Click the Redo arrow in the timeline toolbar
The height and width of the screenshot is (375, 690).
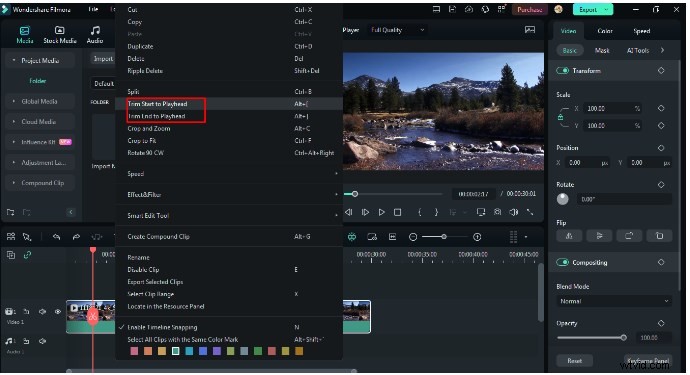click(x=76, y=237)
